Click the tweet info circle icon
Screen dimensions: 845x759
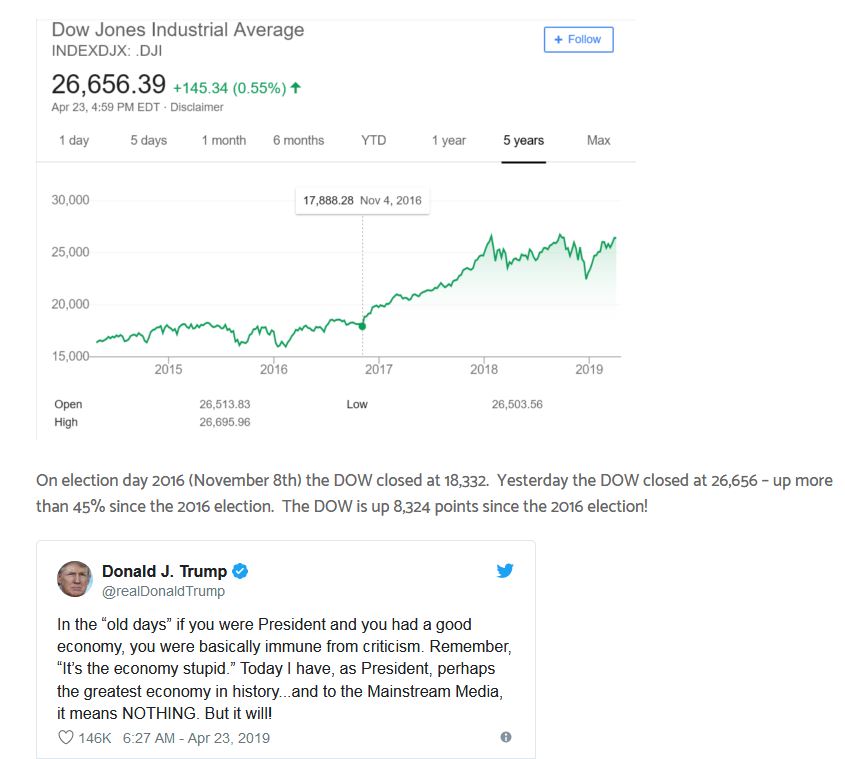click(505, 737)
